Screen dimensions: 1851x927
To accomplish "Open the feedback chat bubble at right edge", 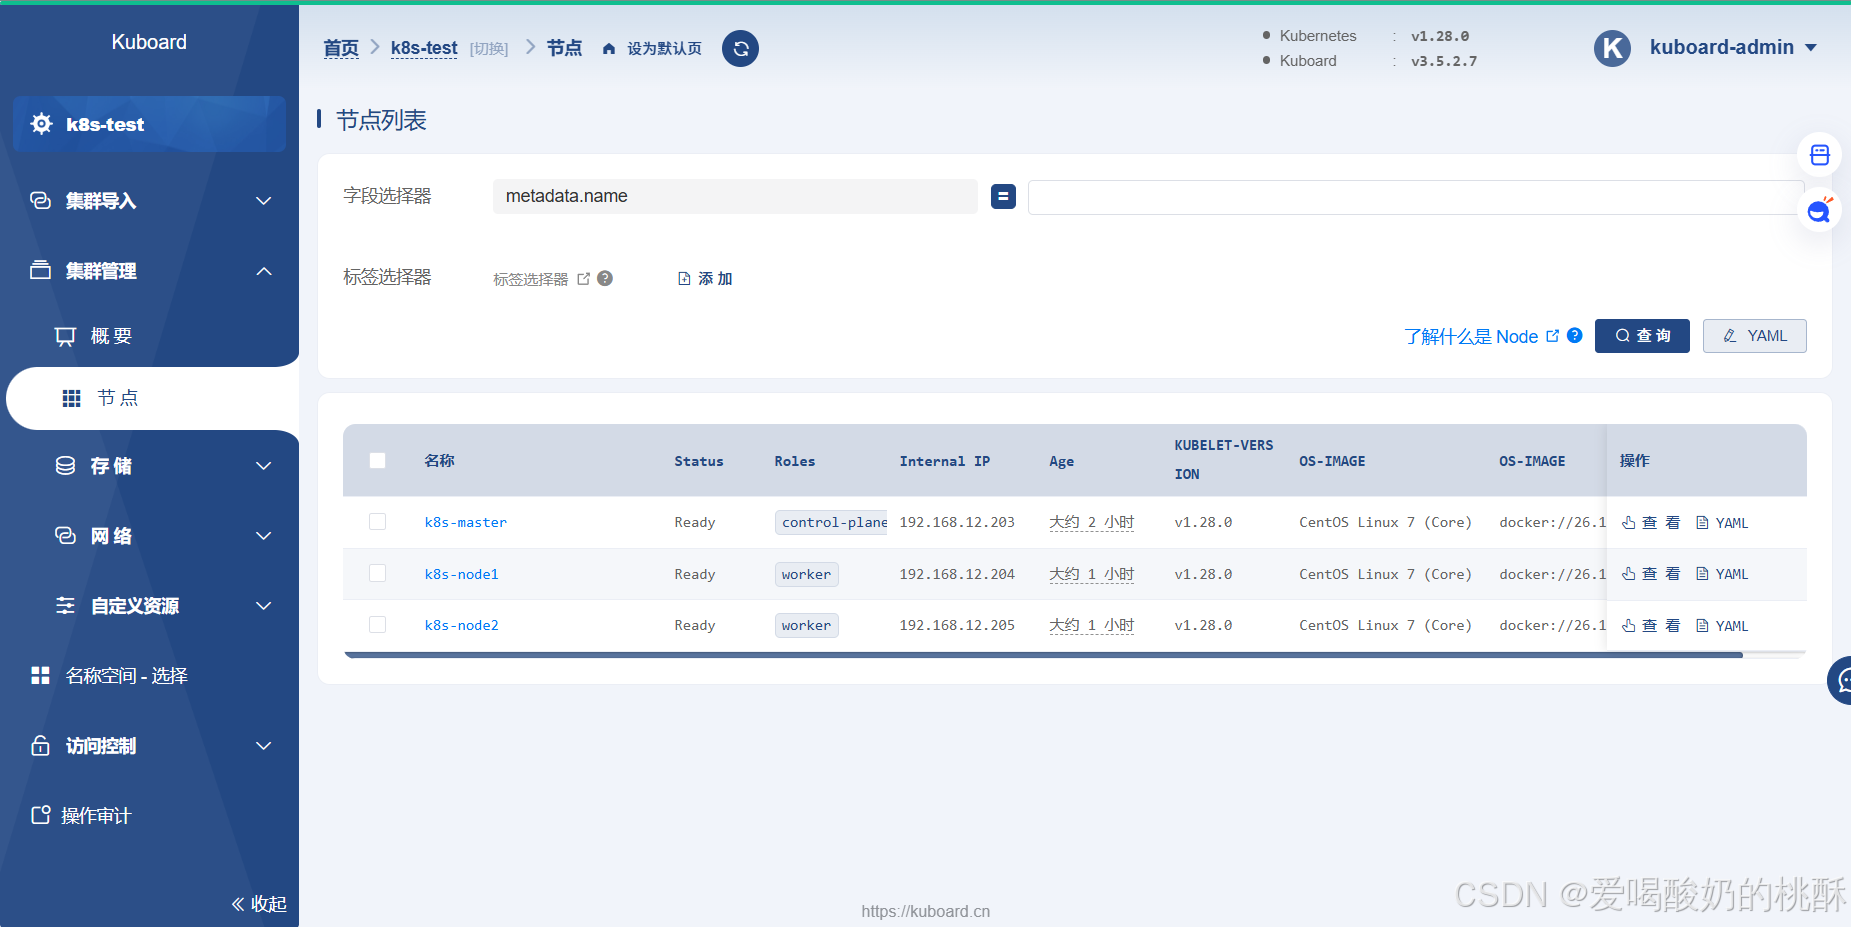I will (x=1840, y=681).
